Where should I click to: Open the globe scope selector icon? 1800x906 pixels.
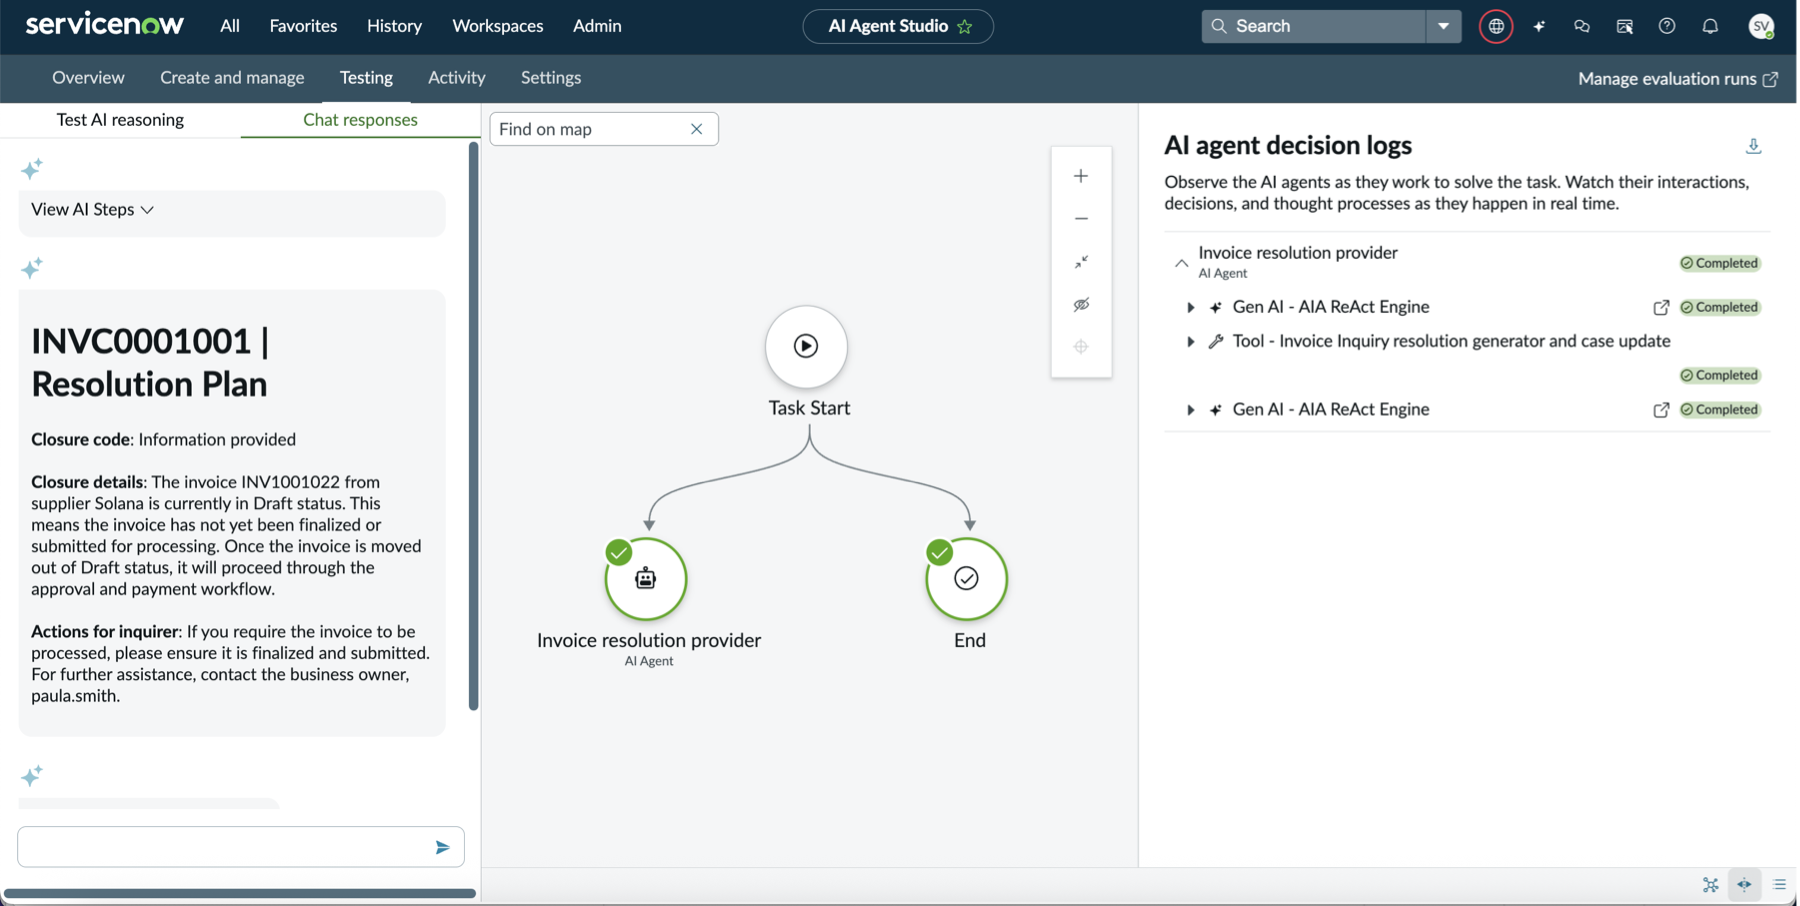click(1496, 27)
